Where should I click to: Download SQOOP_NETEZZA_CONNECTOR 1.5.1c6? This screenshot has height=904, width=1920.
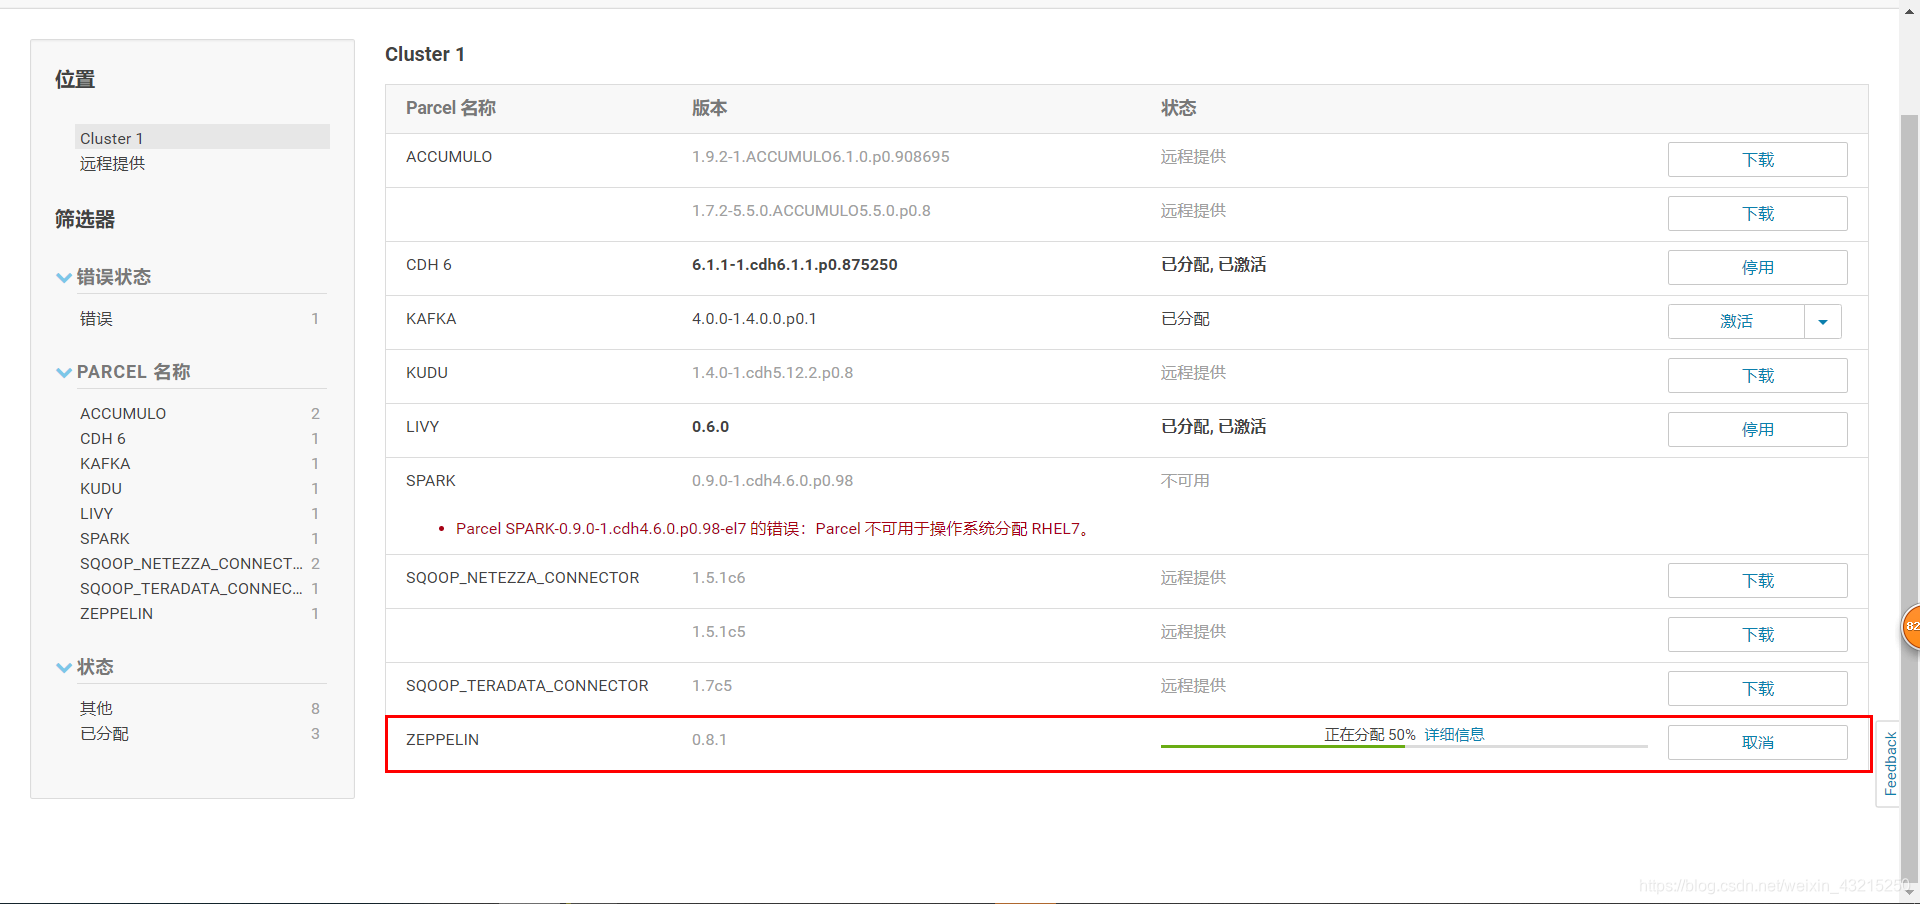pos(1757,581)
